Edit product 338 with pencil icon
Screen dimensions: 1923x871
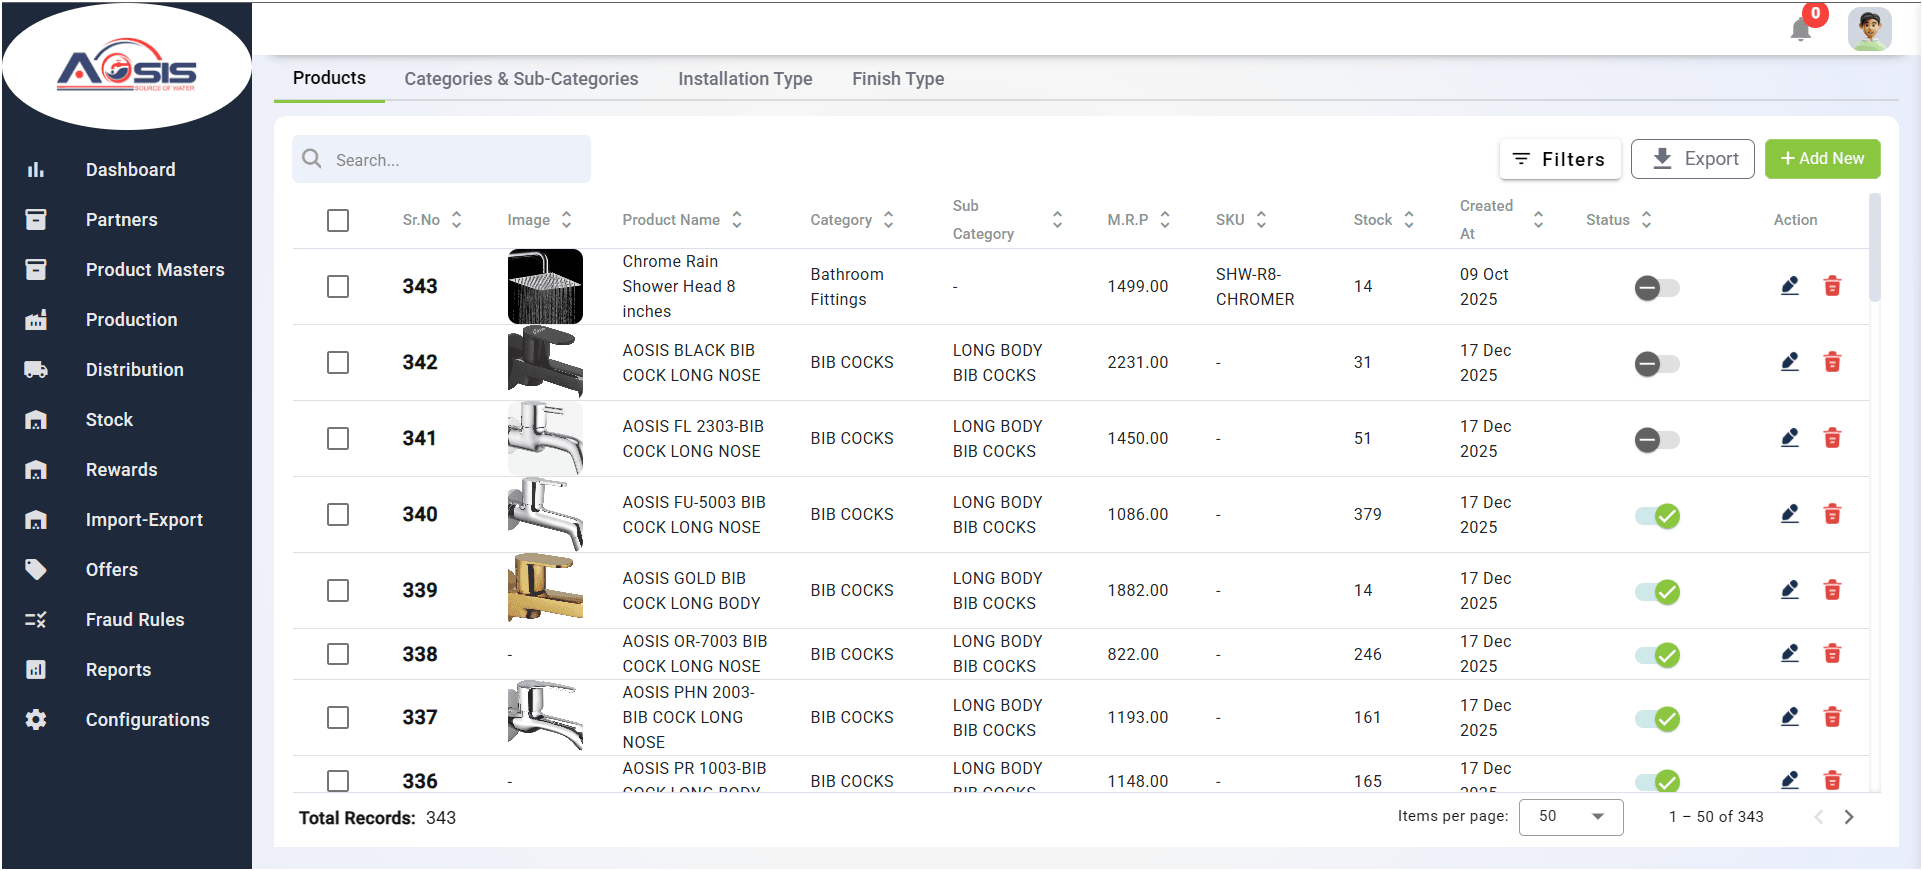coord(1790,654)
